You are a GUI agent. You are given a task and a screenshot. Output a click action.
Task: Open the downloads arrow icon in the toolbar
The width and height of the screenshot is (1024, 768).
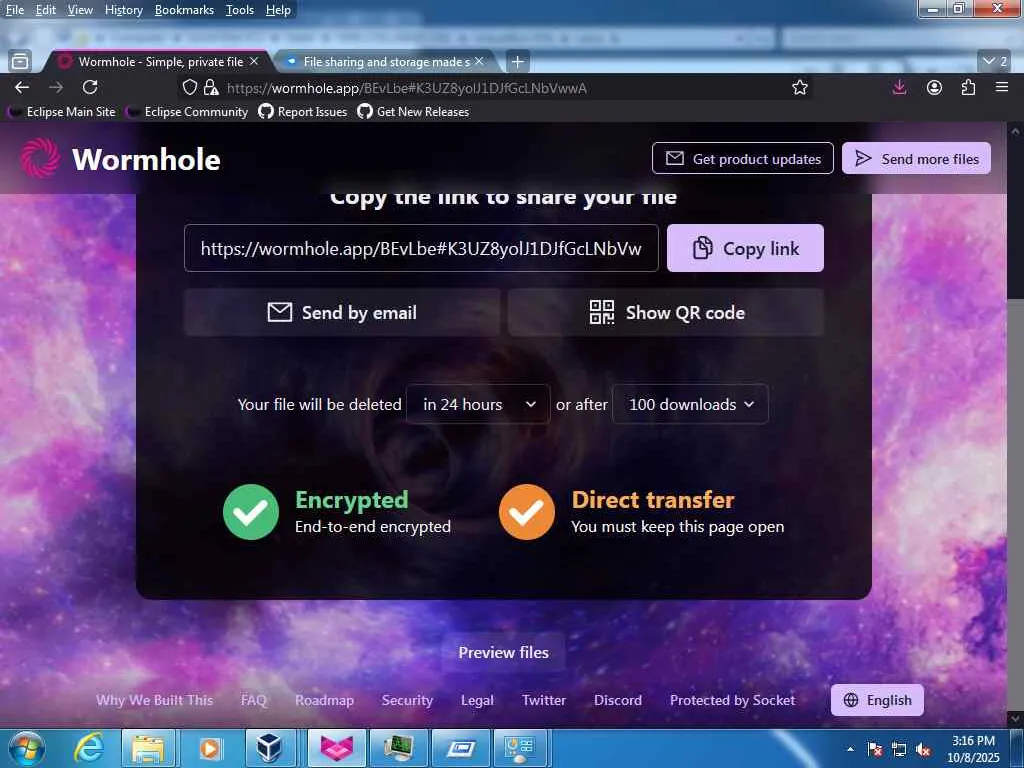click(x=899, y=88)
